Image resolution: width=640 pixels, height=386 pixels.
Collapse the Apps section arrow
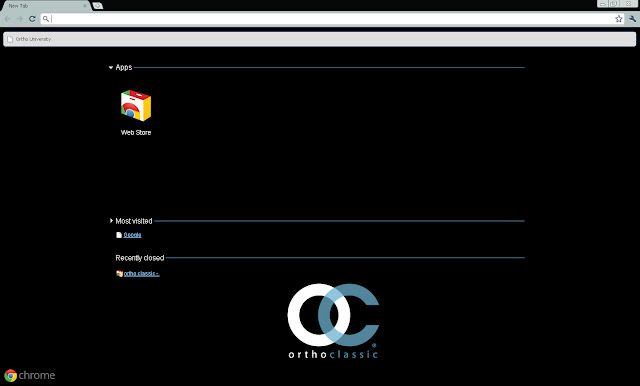111,67
